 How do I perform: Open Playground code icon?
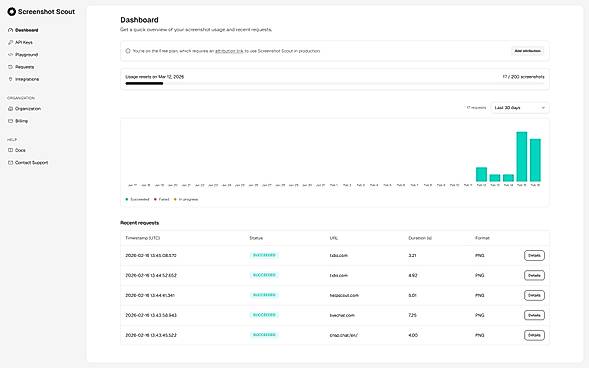click(11, 55)
